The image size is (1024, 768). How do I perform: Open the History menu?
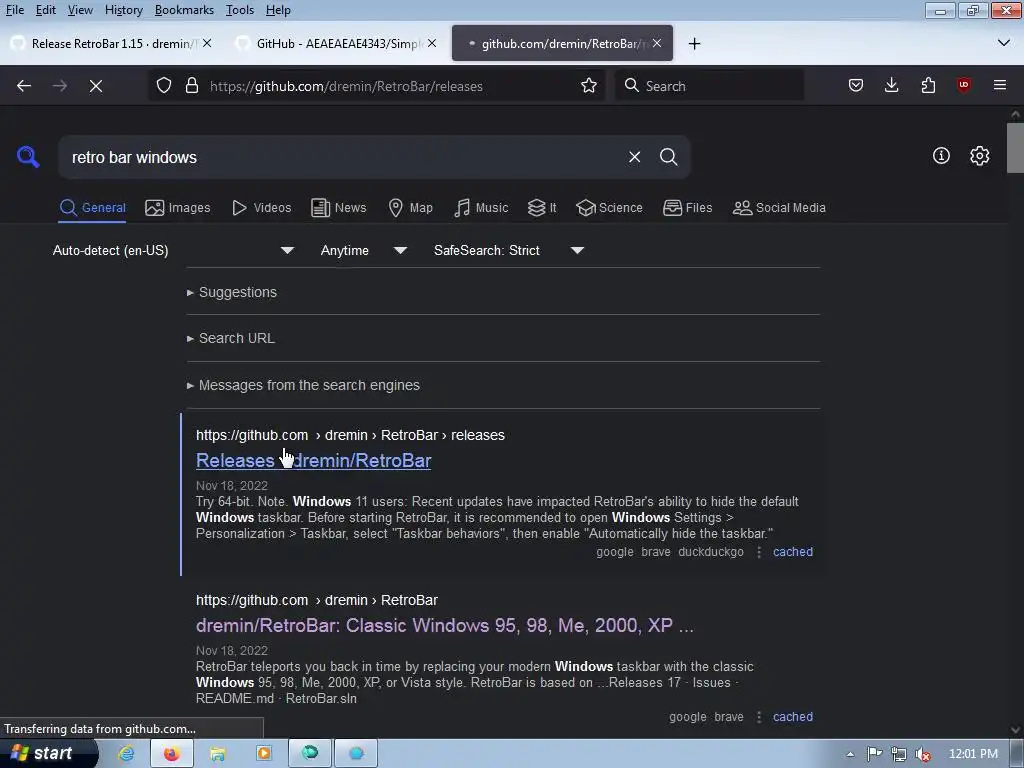123,10
